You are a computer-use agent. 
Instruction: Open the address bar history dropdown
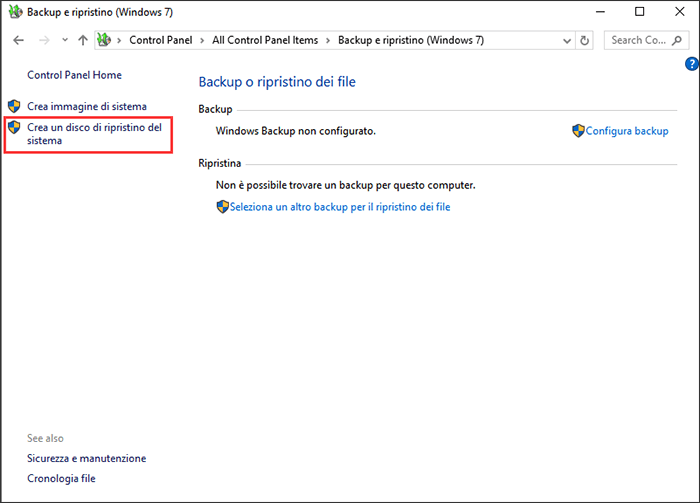point(567,41)
